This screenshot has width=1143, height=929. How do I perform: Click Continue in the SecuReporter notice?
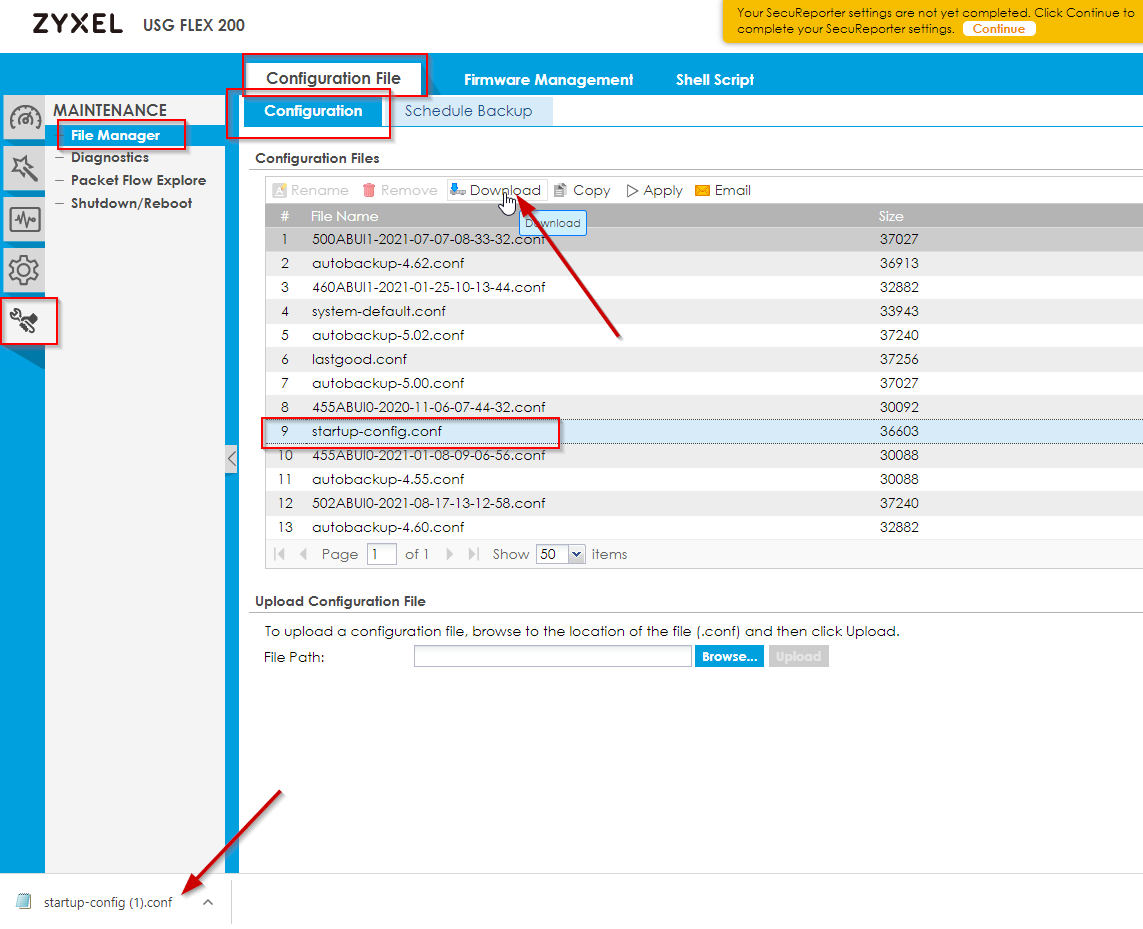(x=998, y=29)
